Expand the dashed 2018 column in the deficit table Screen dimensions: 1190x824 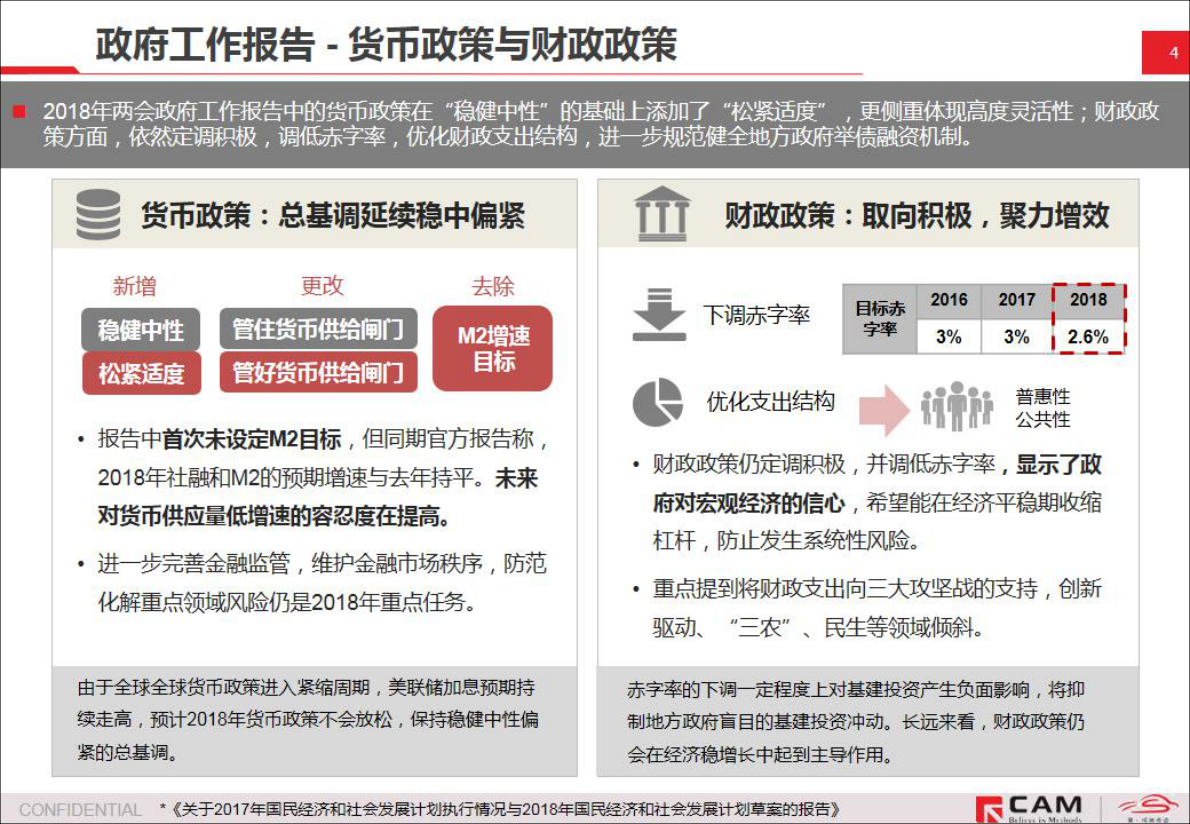(x=1087, y=320)
